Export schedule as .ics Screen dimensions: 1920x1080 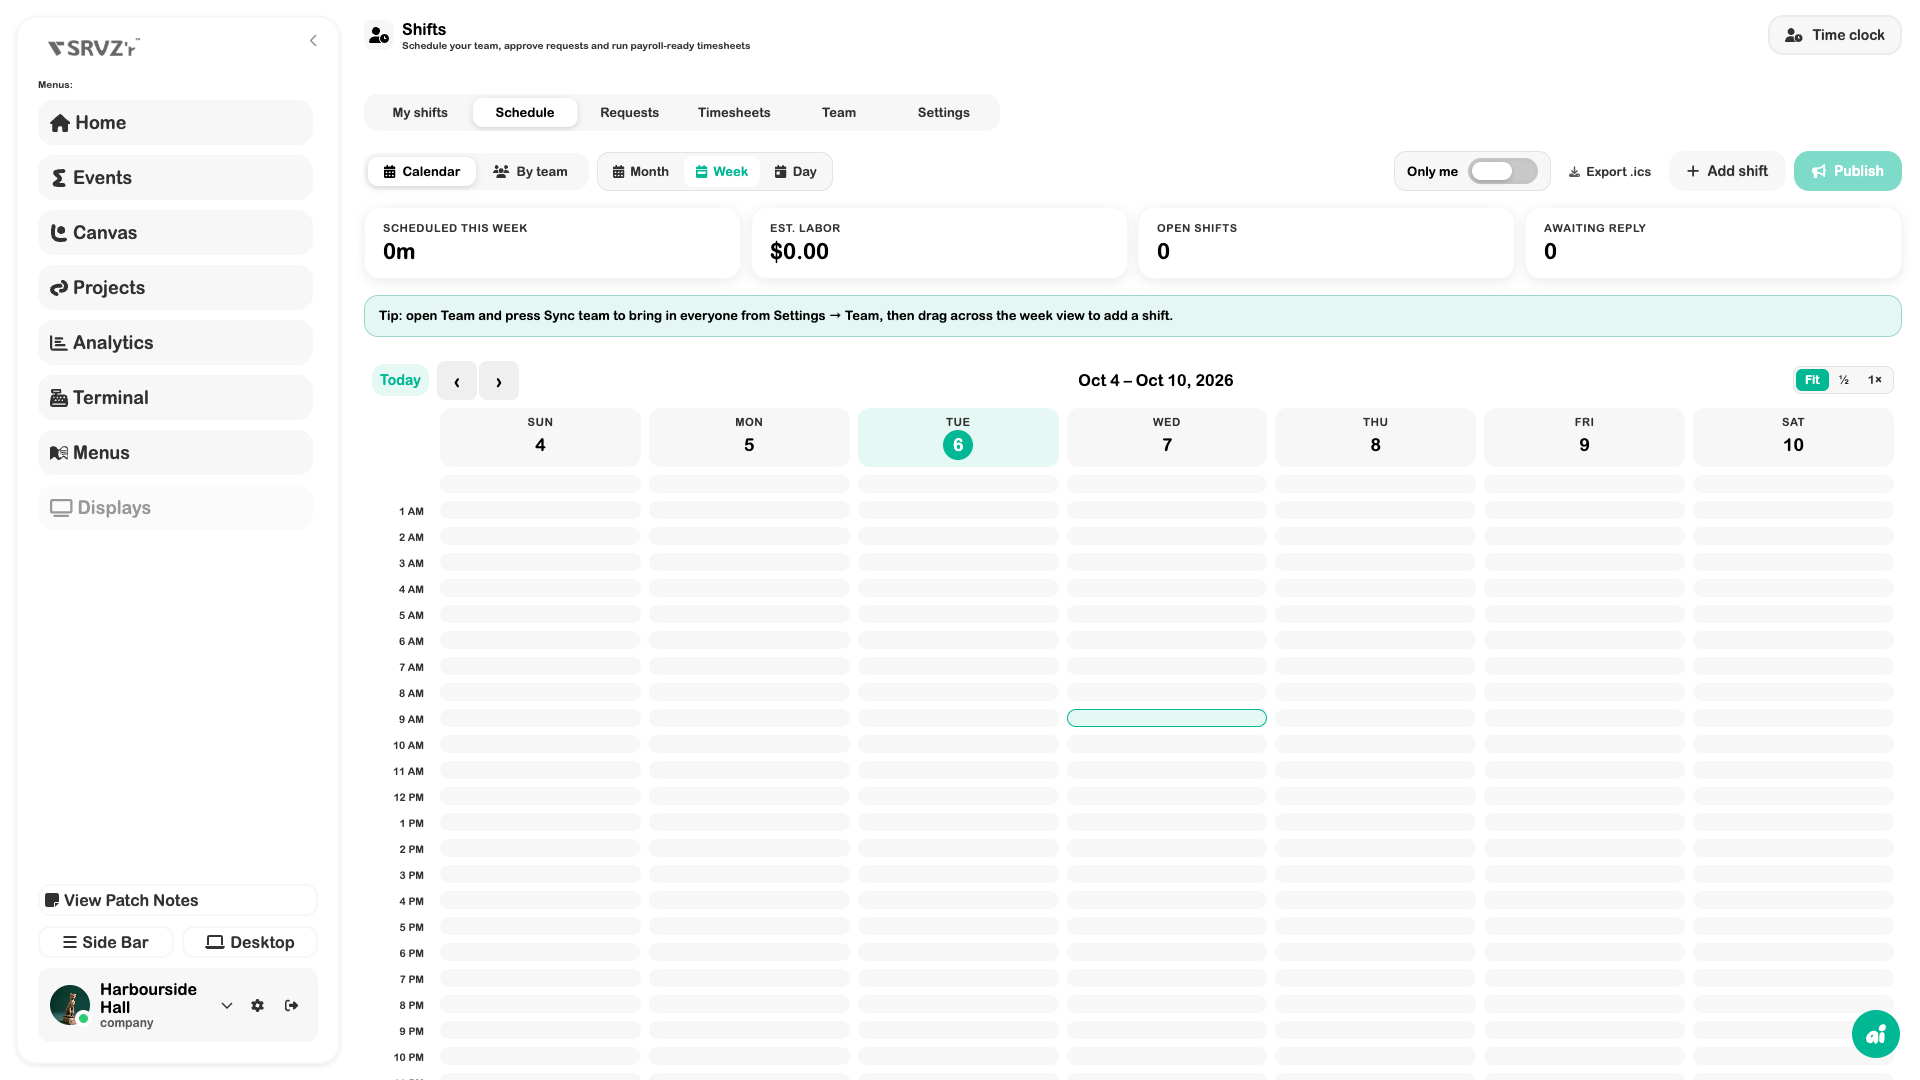tap(1610, 172)
